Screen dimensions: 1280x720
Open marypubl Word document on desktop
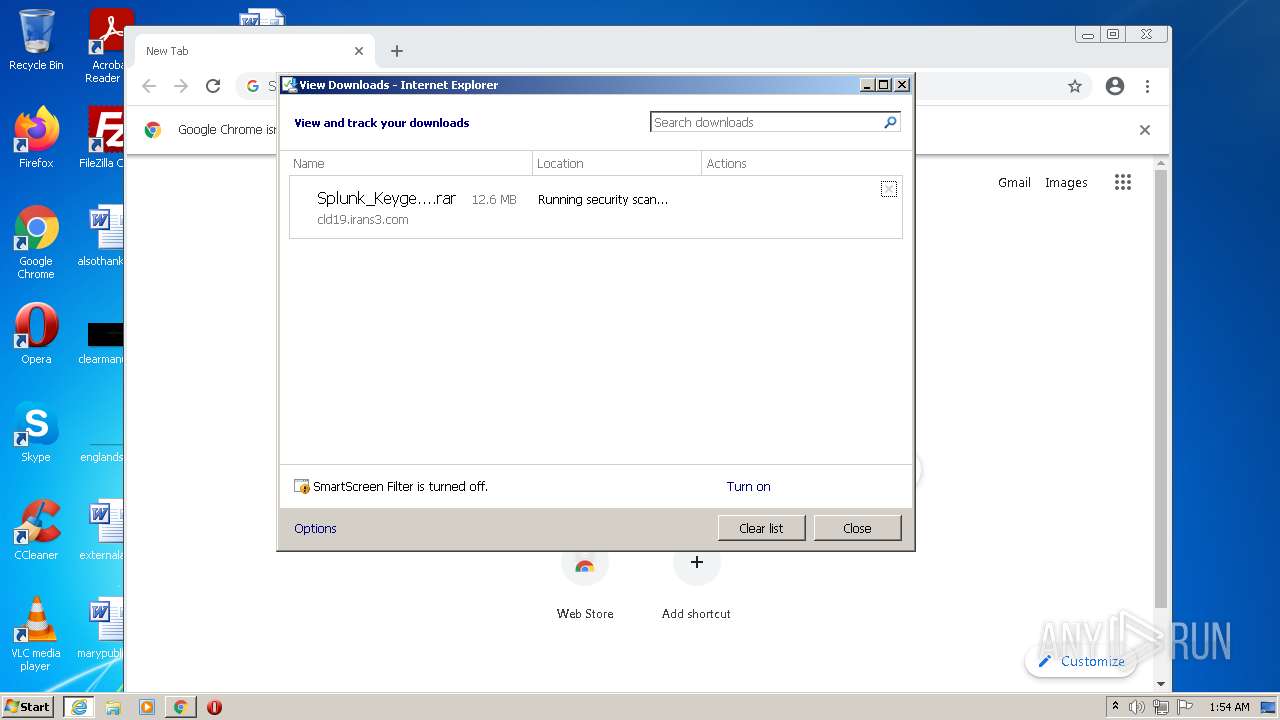(x=102, y=628)
